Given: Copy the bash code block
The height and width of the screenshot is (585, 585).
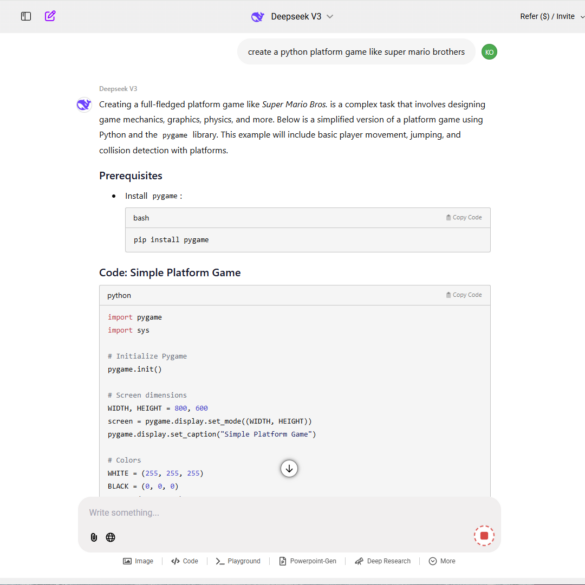Looking at the screenshot, I should click(464, 218).
